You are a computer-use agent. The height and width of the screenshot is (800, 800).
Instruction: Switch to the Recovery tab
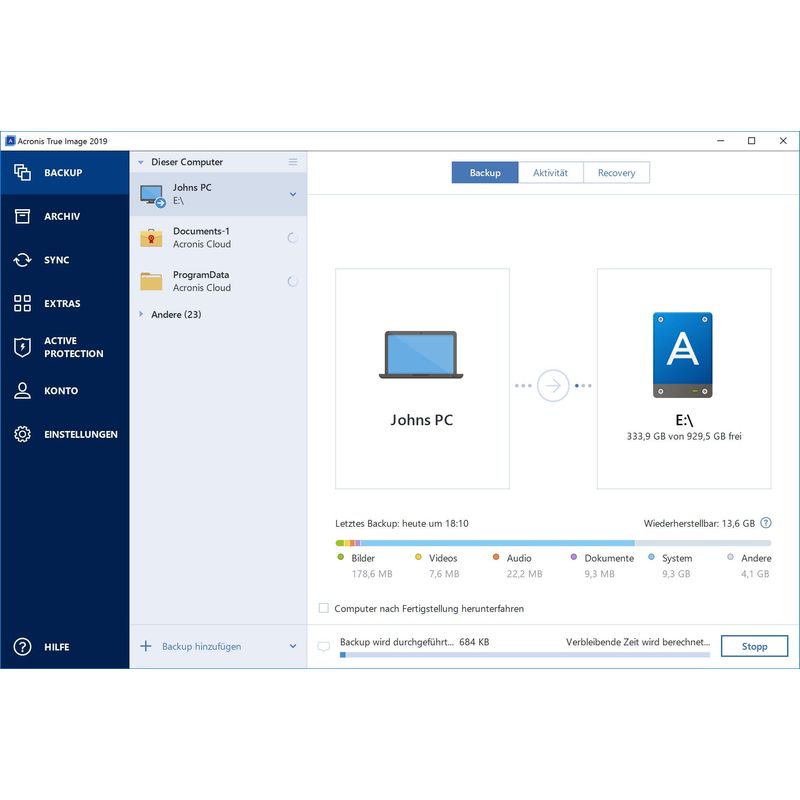point(616,173)
